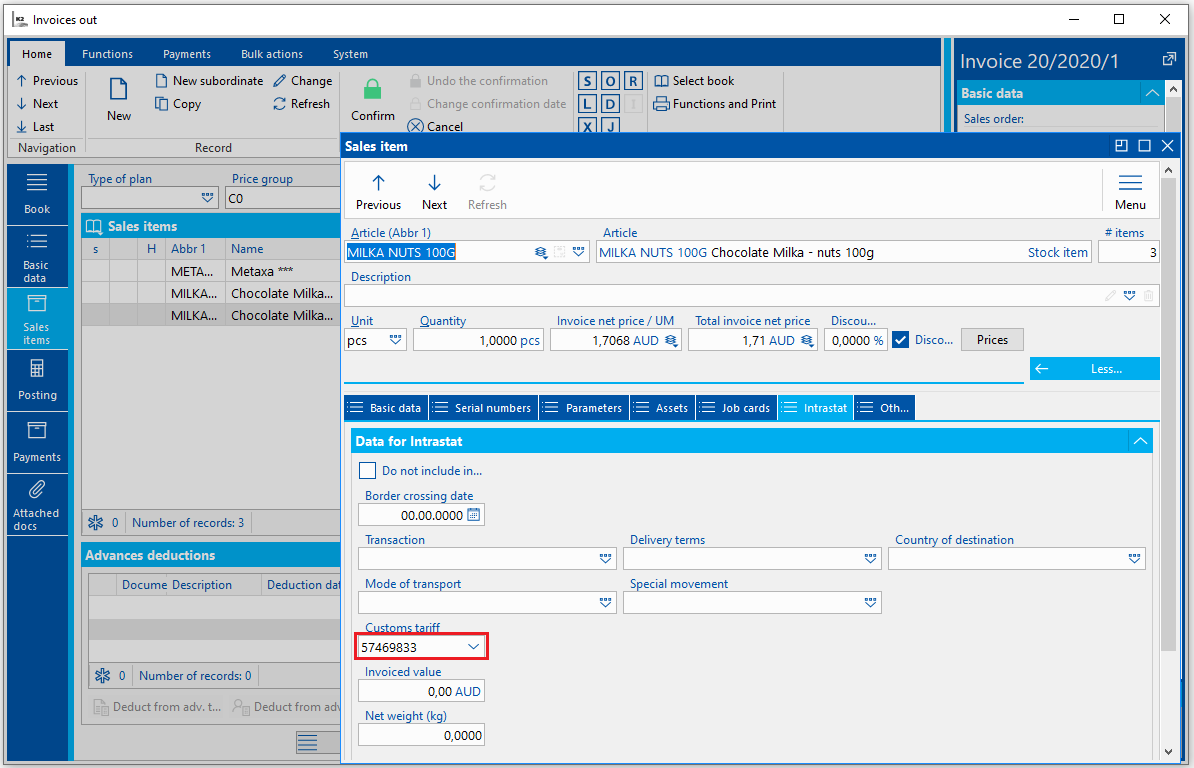
Task: Open the Delivery terms dropdown
Action: [870, 559]
